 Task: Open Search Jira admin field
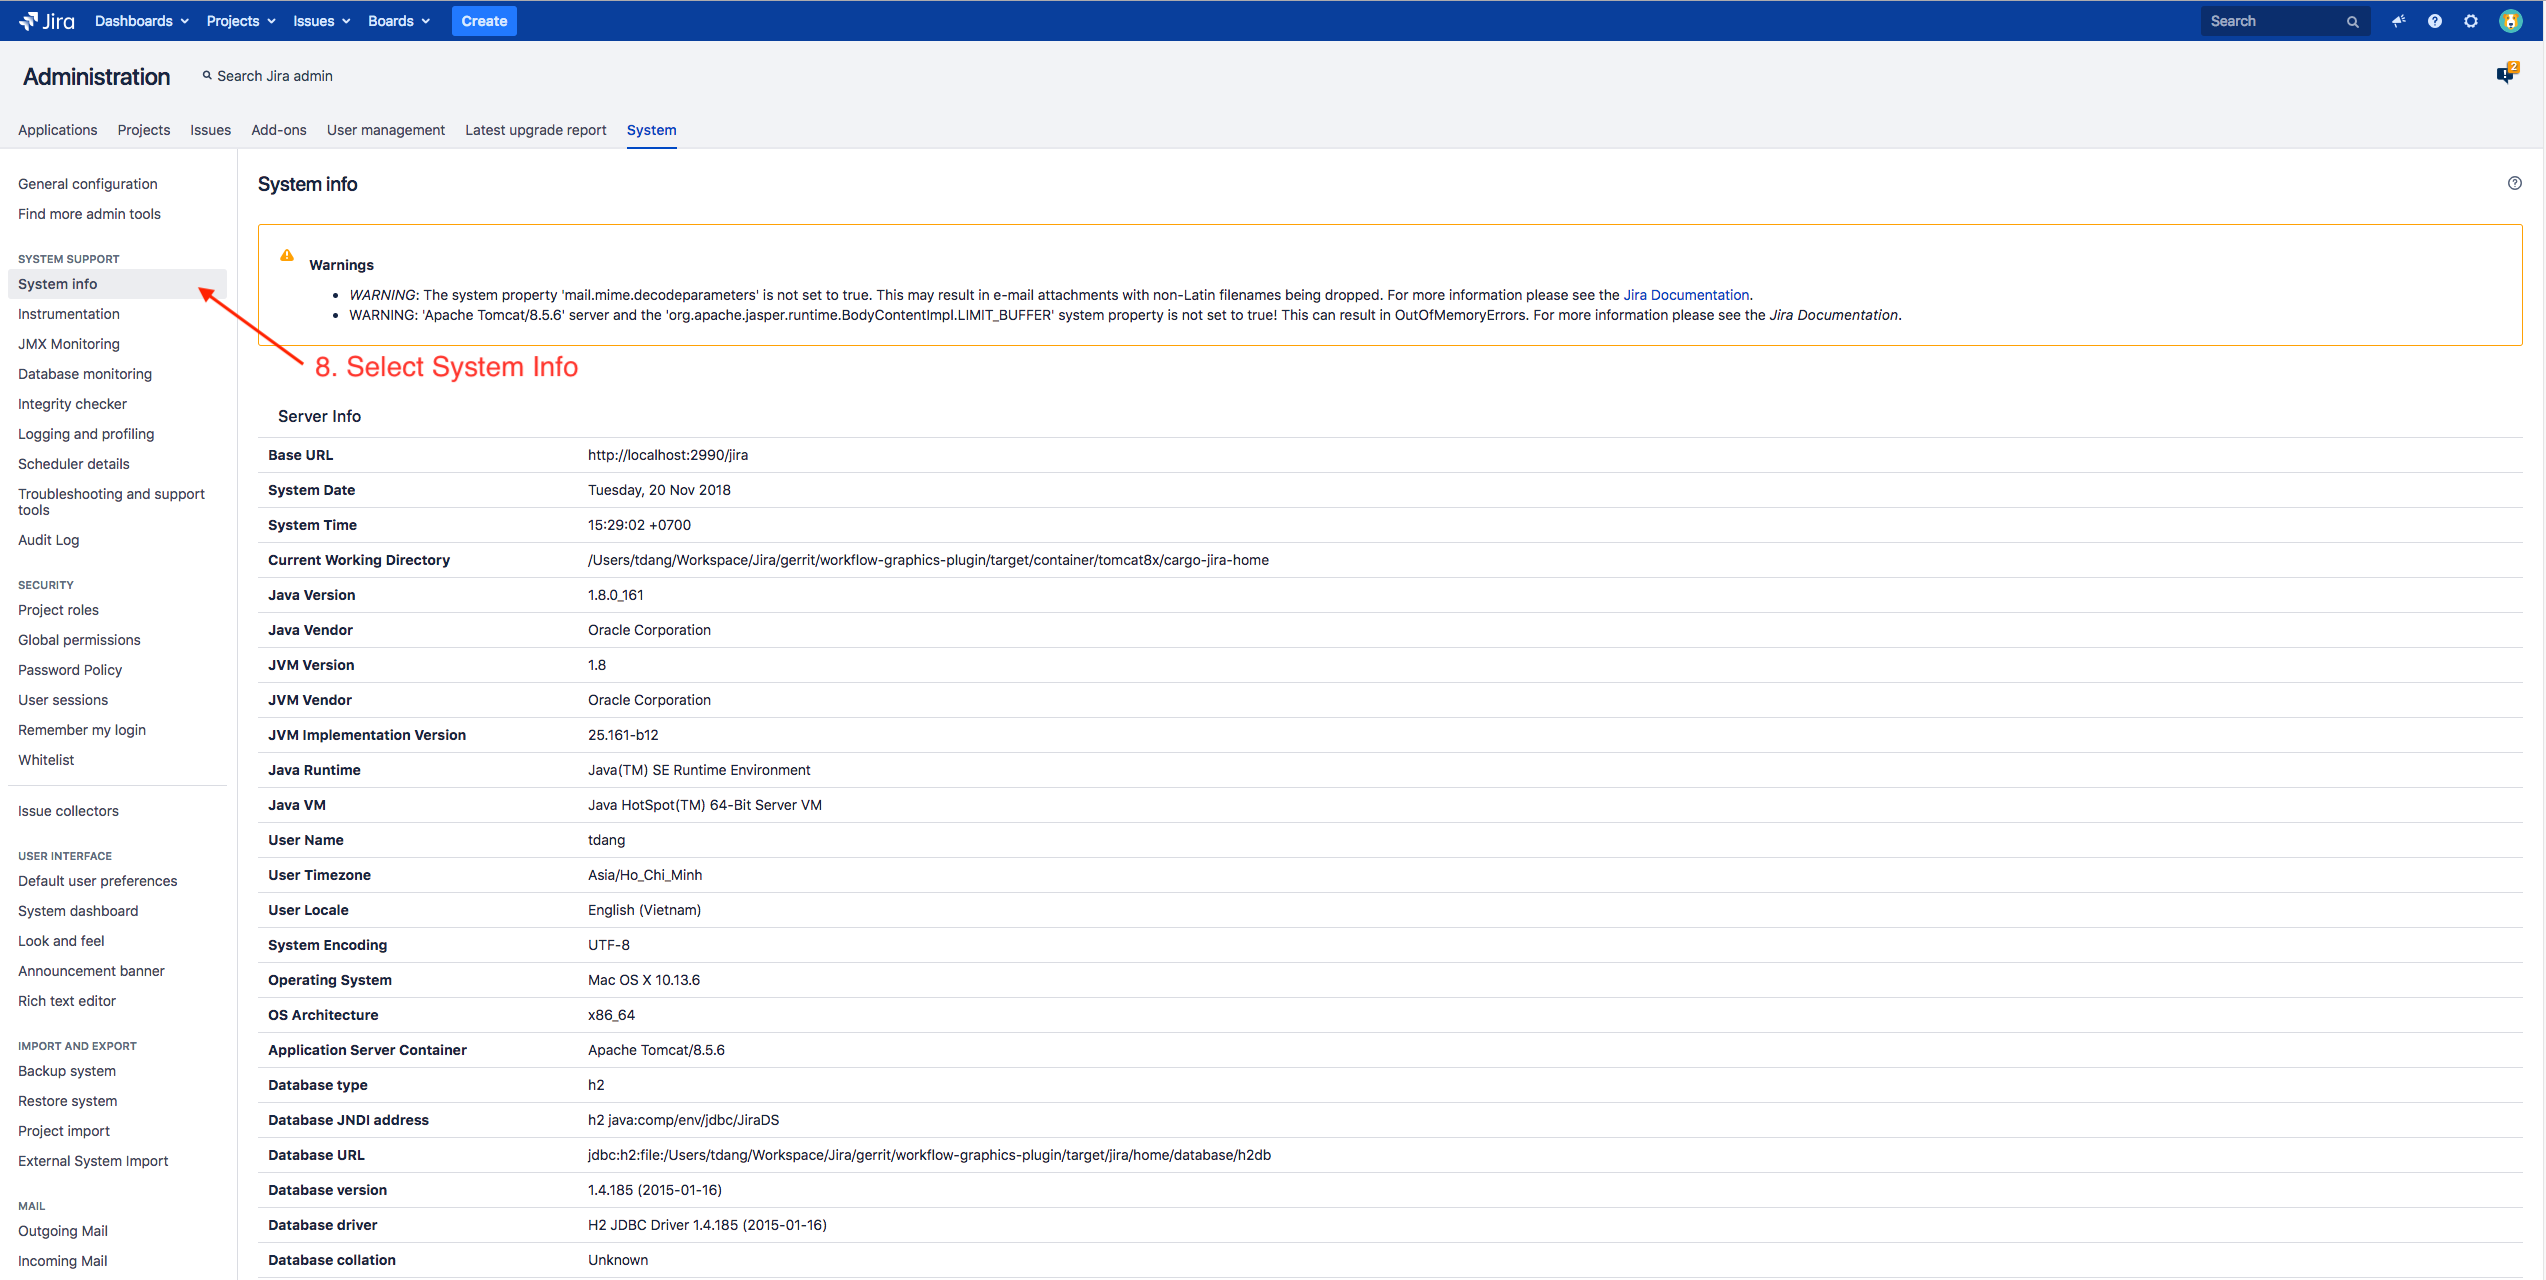click(268, 76)
